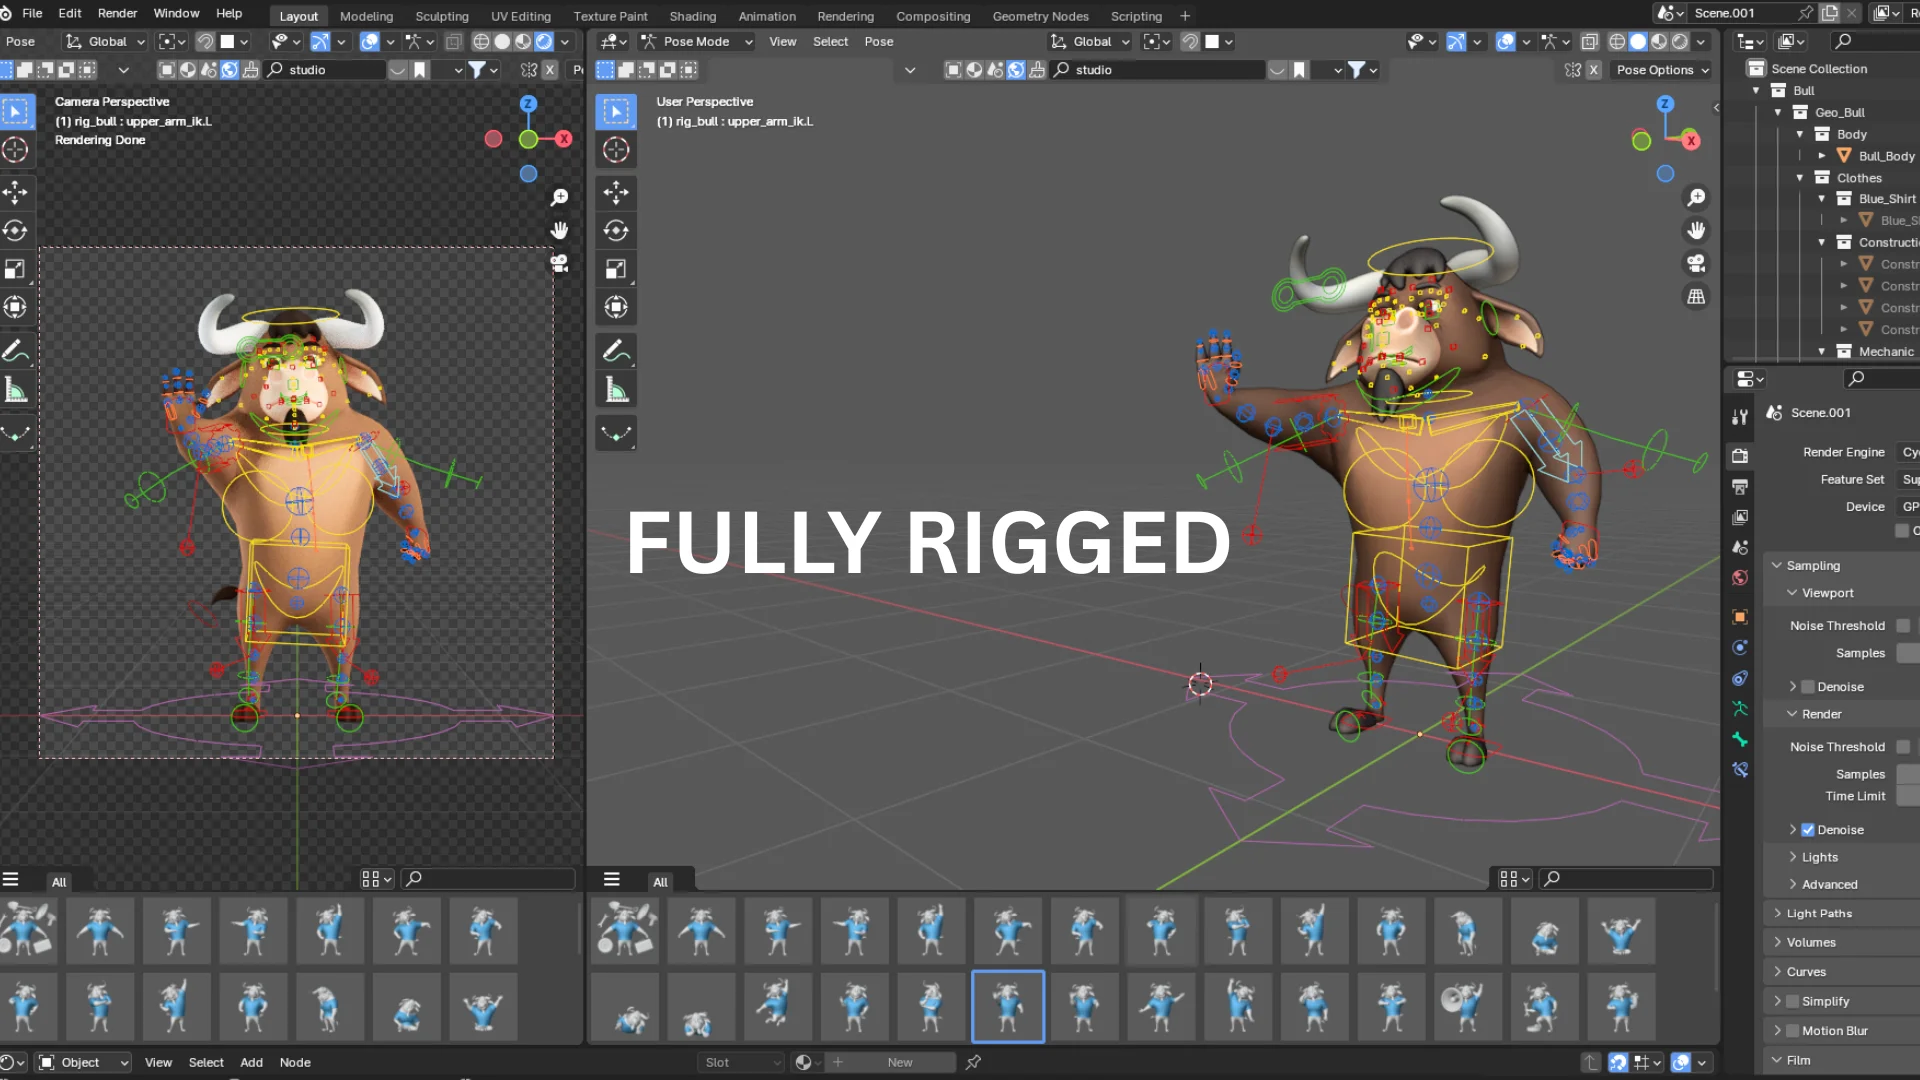Image resolution: width=1920 pixels, height=1080 pixels.
Task: Switch to the Shading workspace tab
Action: click(692, 15)
